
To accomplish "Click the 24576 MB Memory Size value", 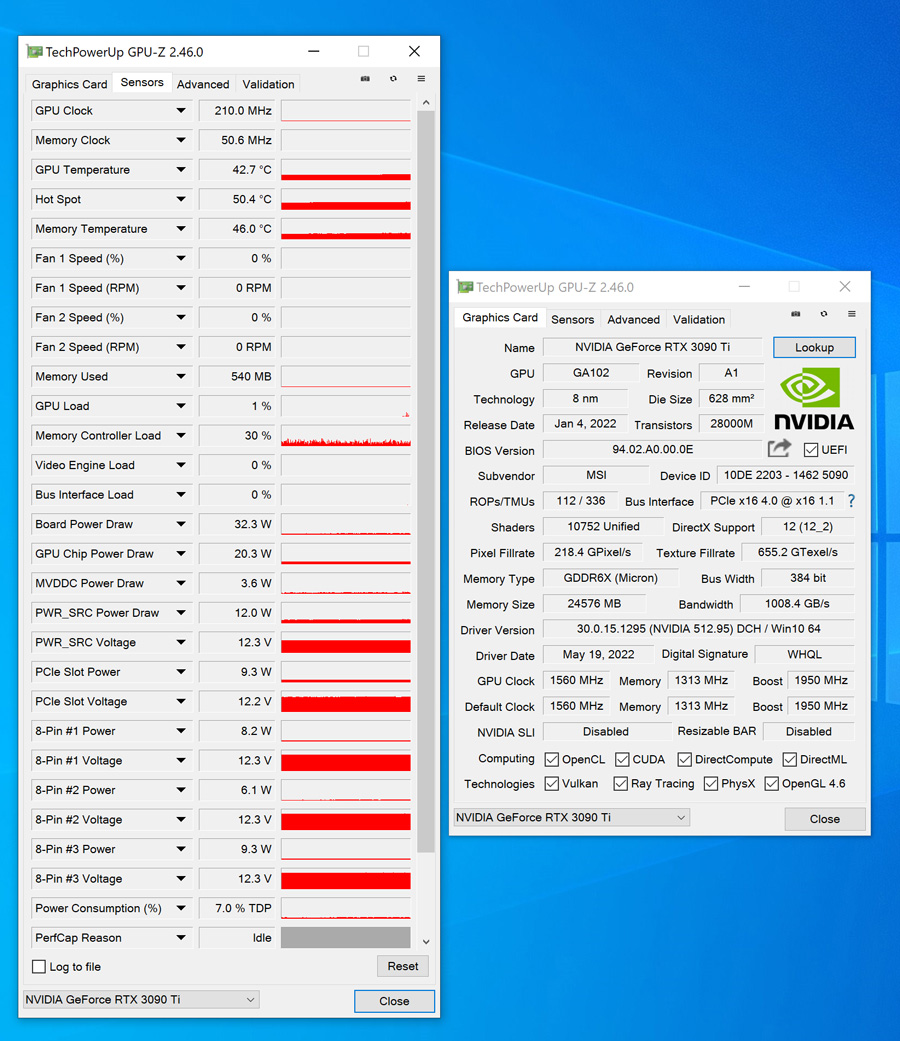I will tap(594, 603).
